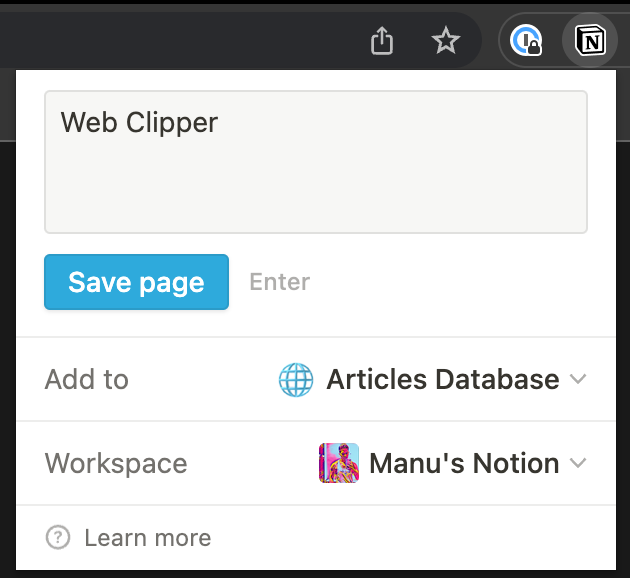Open the browser share icon
This screenshot has height=578, width=630.
[x=382, y=41]
